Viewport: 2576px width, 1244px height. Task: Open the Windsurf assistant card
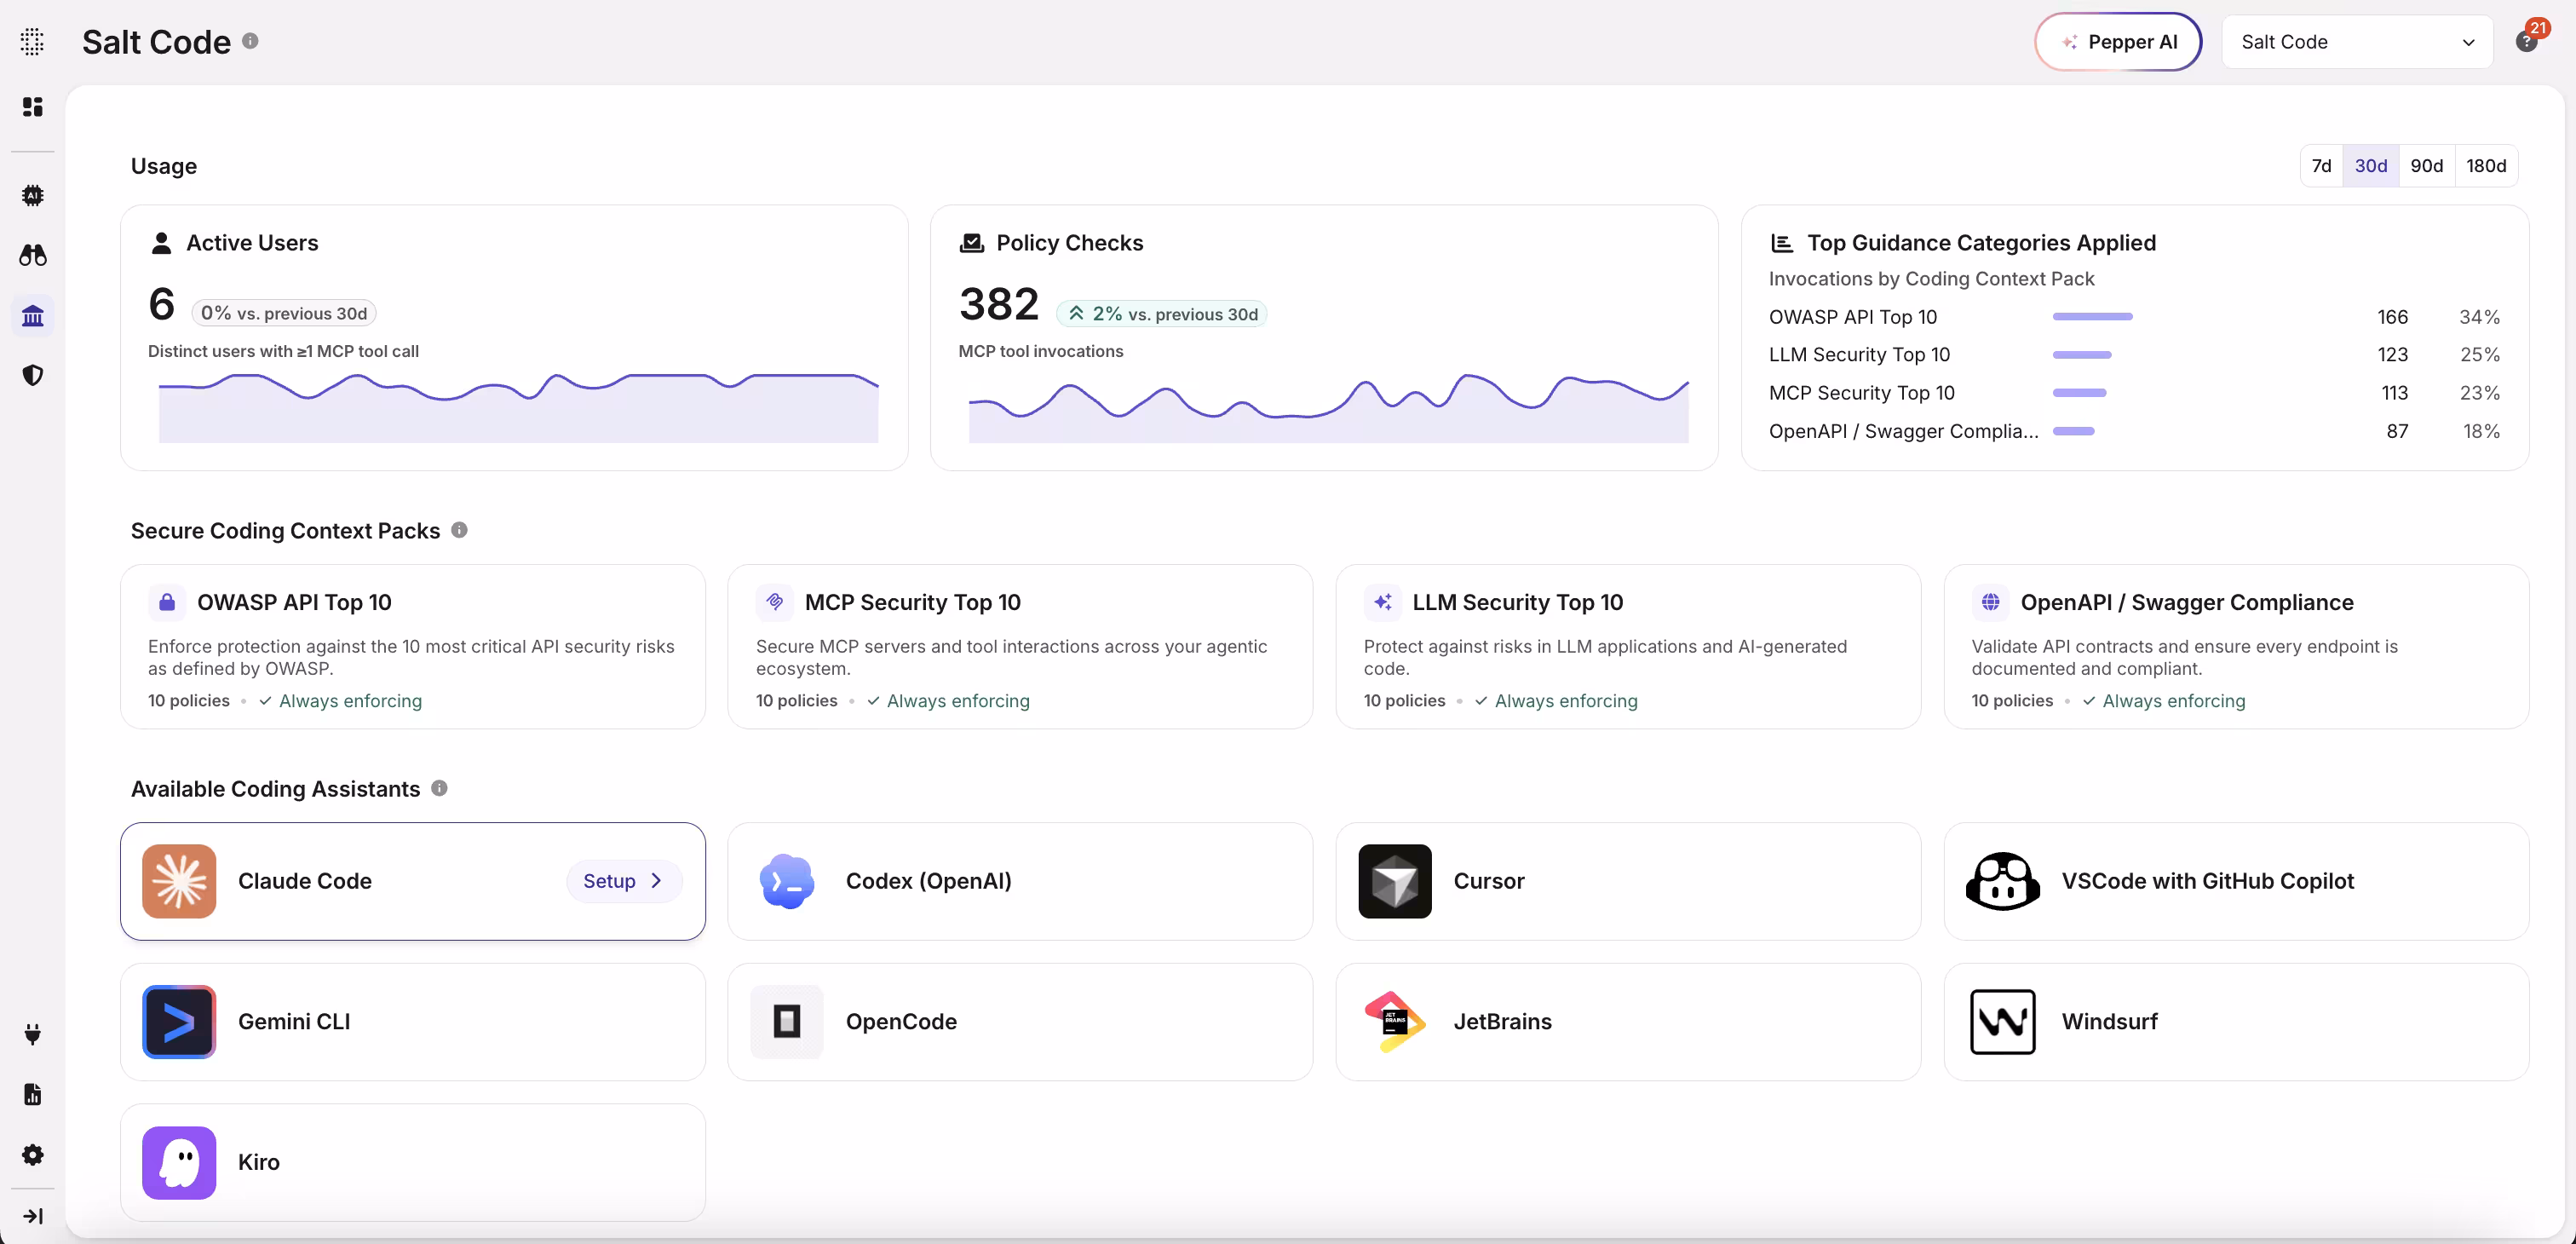coord(2236,1022)
